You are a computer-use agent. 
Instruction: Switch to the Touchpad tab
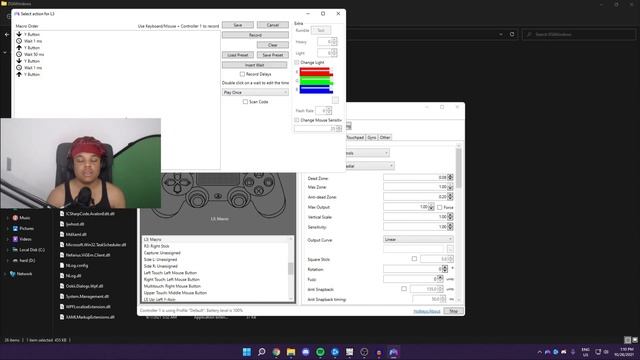tap(355, 138)
